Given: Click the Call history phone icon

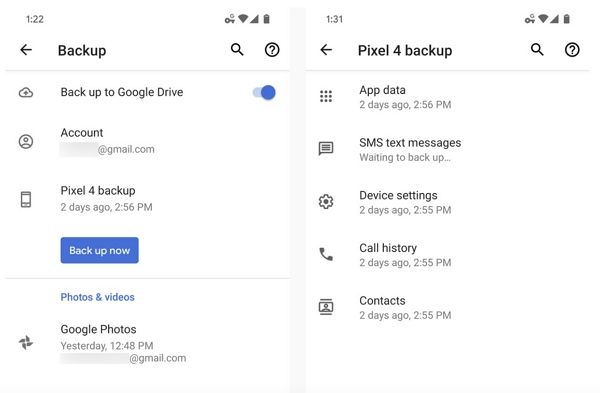Looking at the screenshot, I should click(x=326, y=254).
